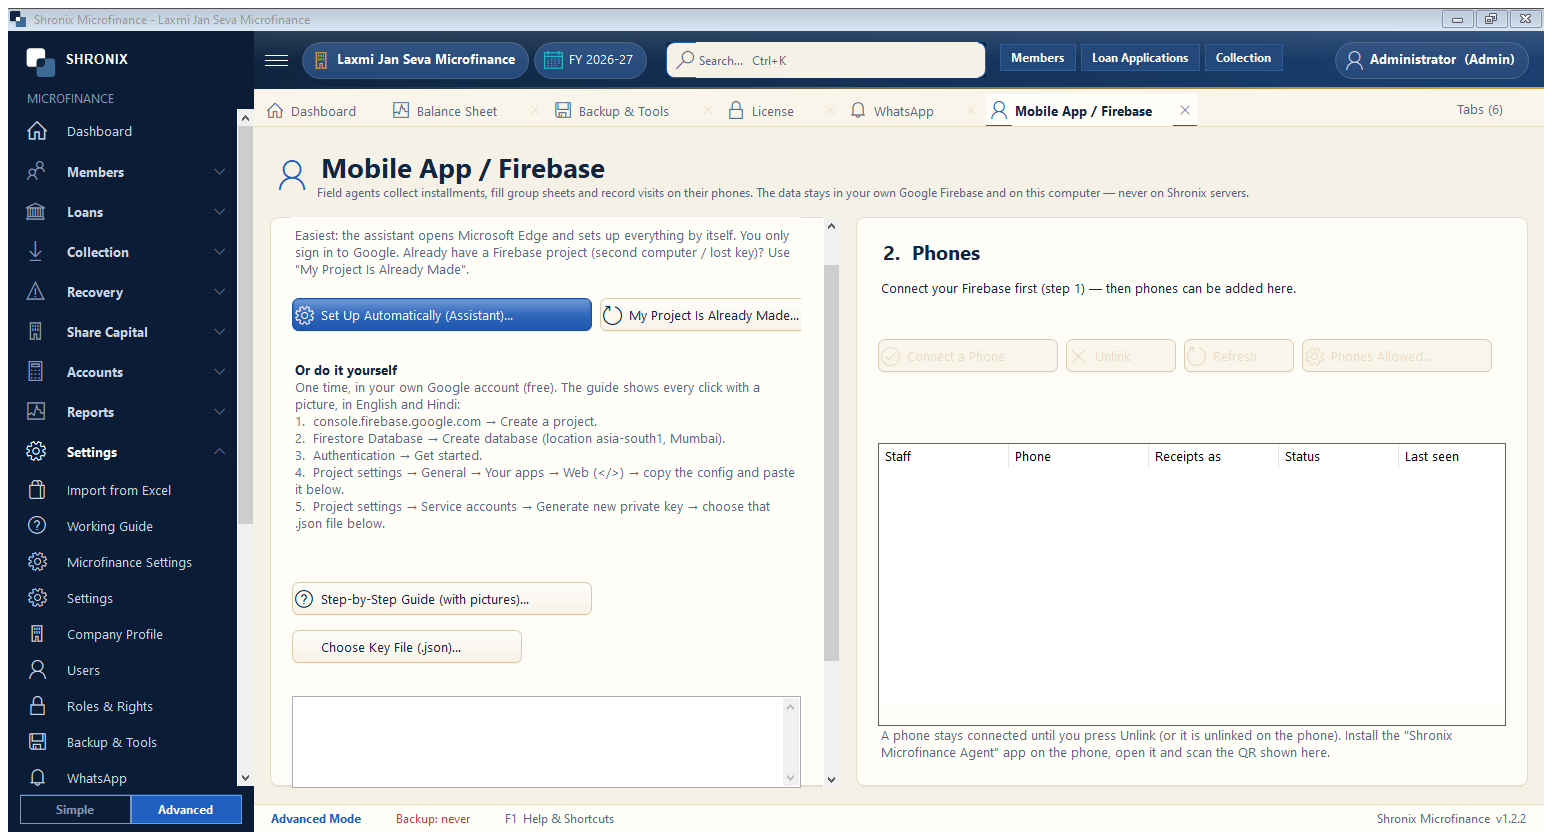Click My Project Is Already Made button
The width and height of the screenshot is (1552, 840).
pyautogui.click(x=701, y=315)
